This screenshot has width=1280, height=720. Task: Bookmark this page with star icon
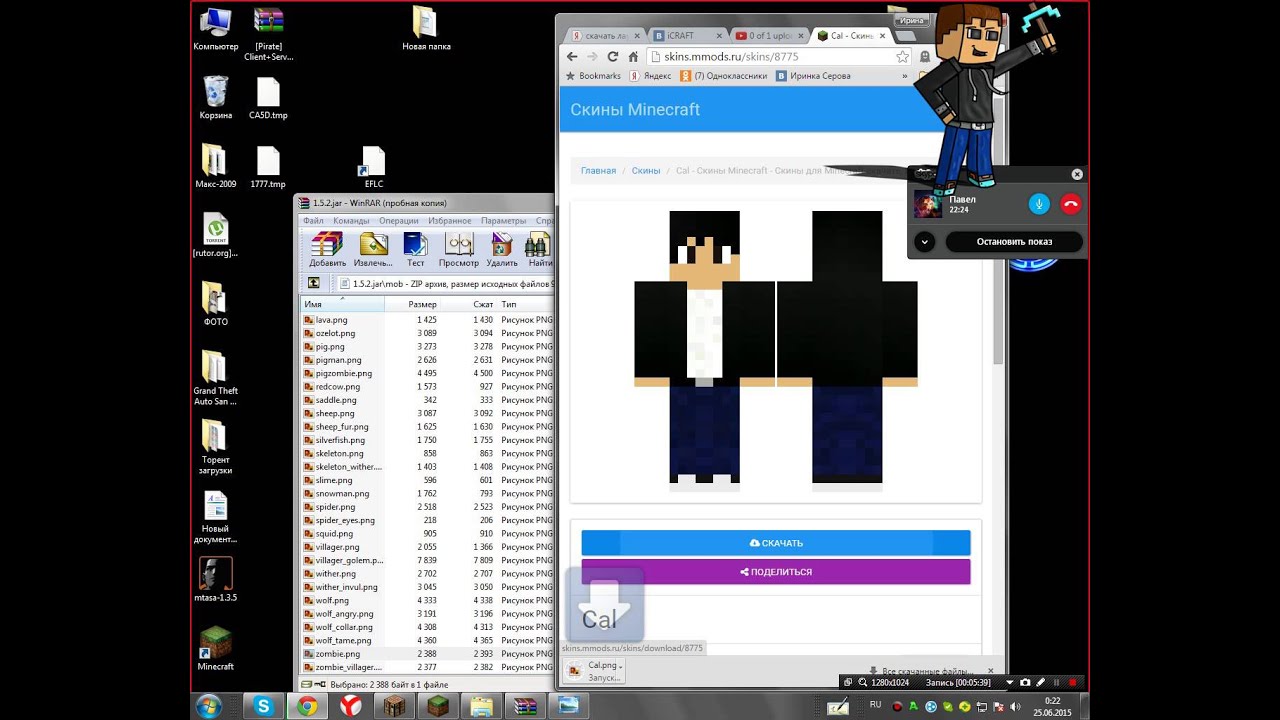coord(902,57)
